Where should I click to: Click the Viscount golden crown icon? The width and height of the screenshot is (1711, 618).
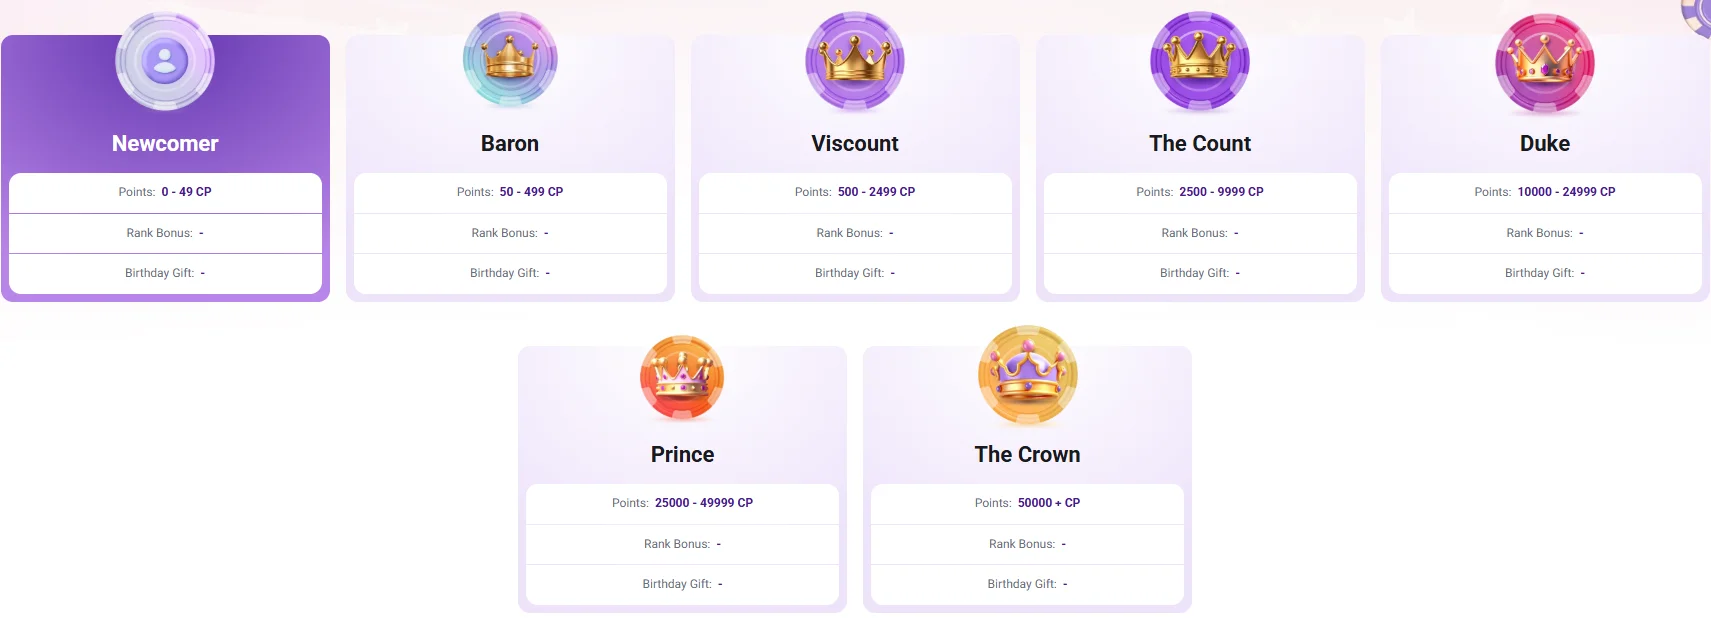855,62
